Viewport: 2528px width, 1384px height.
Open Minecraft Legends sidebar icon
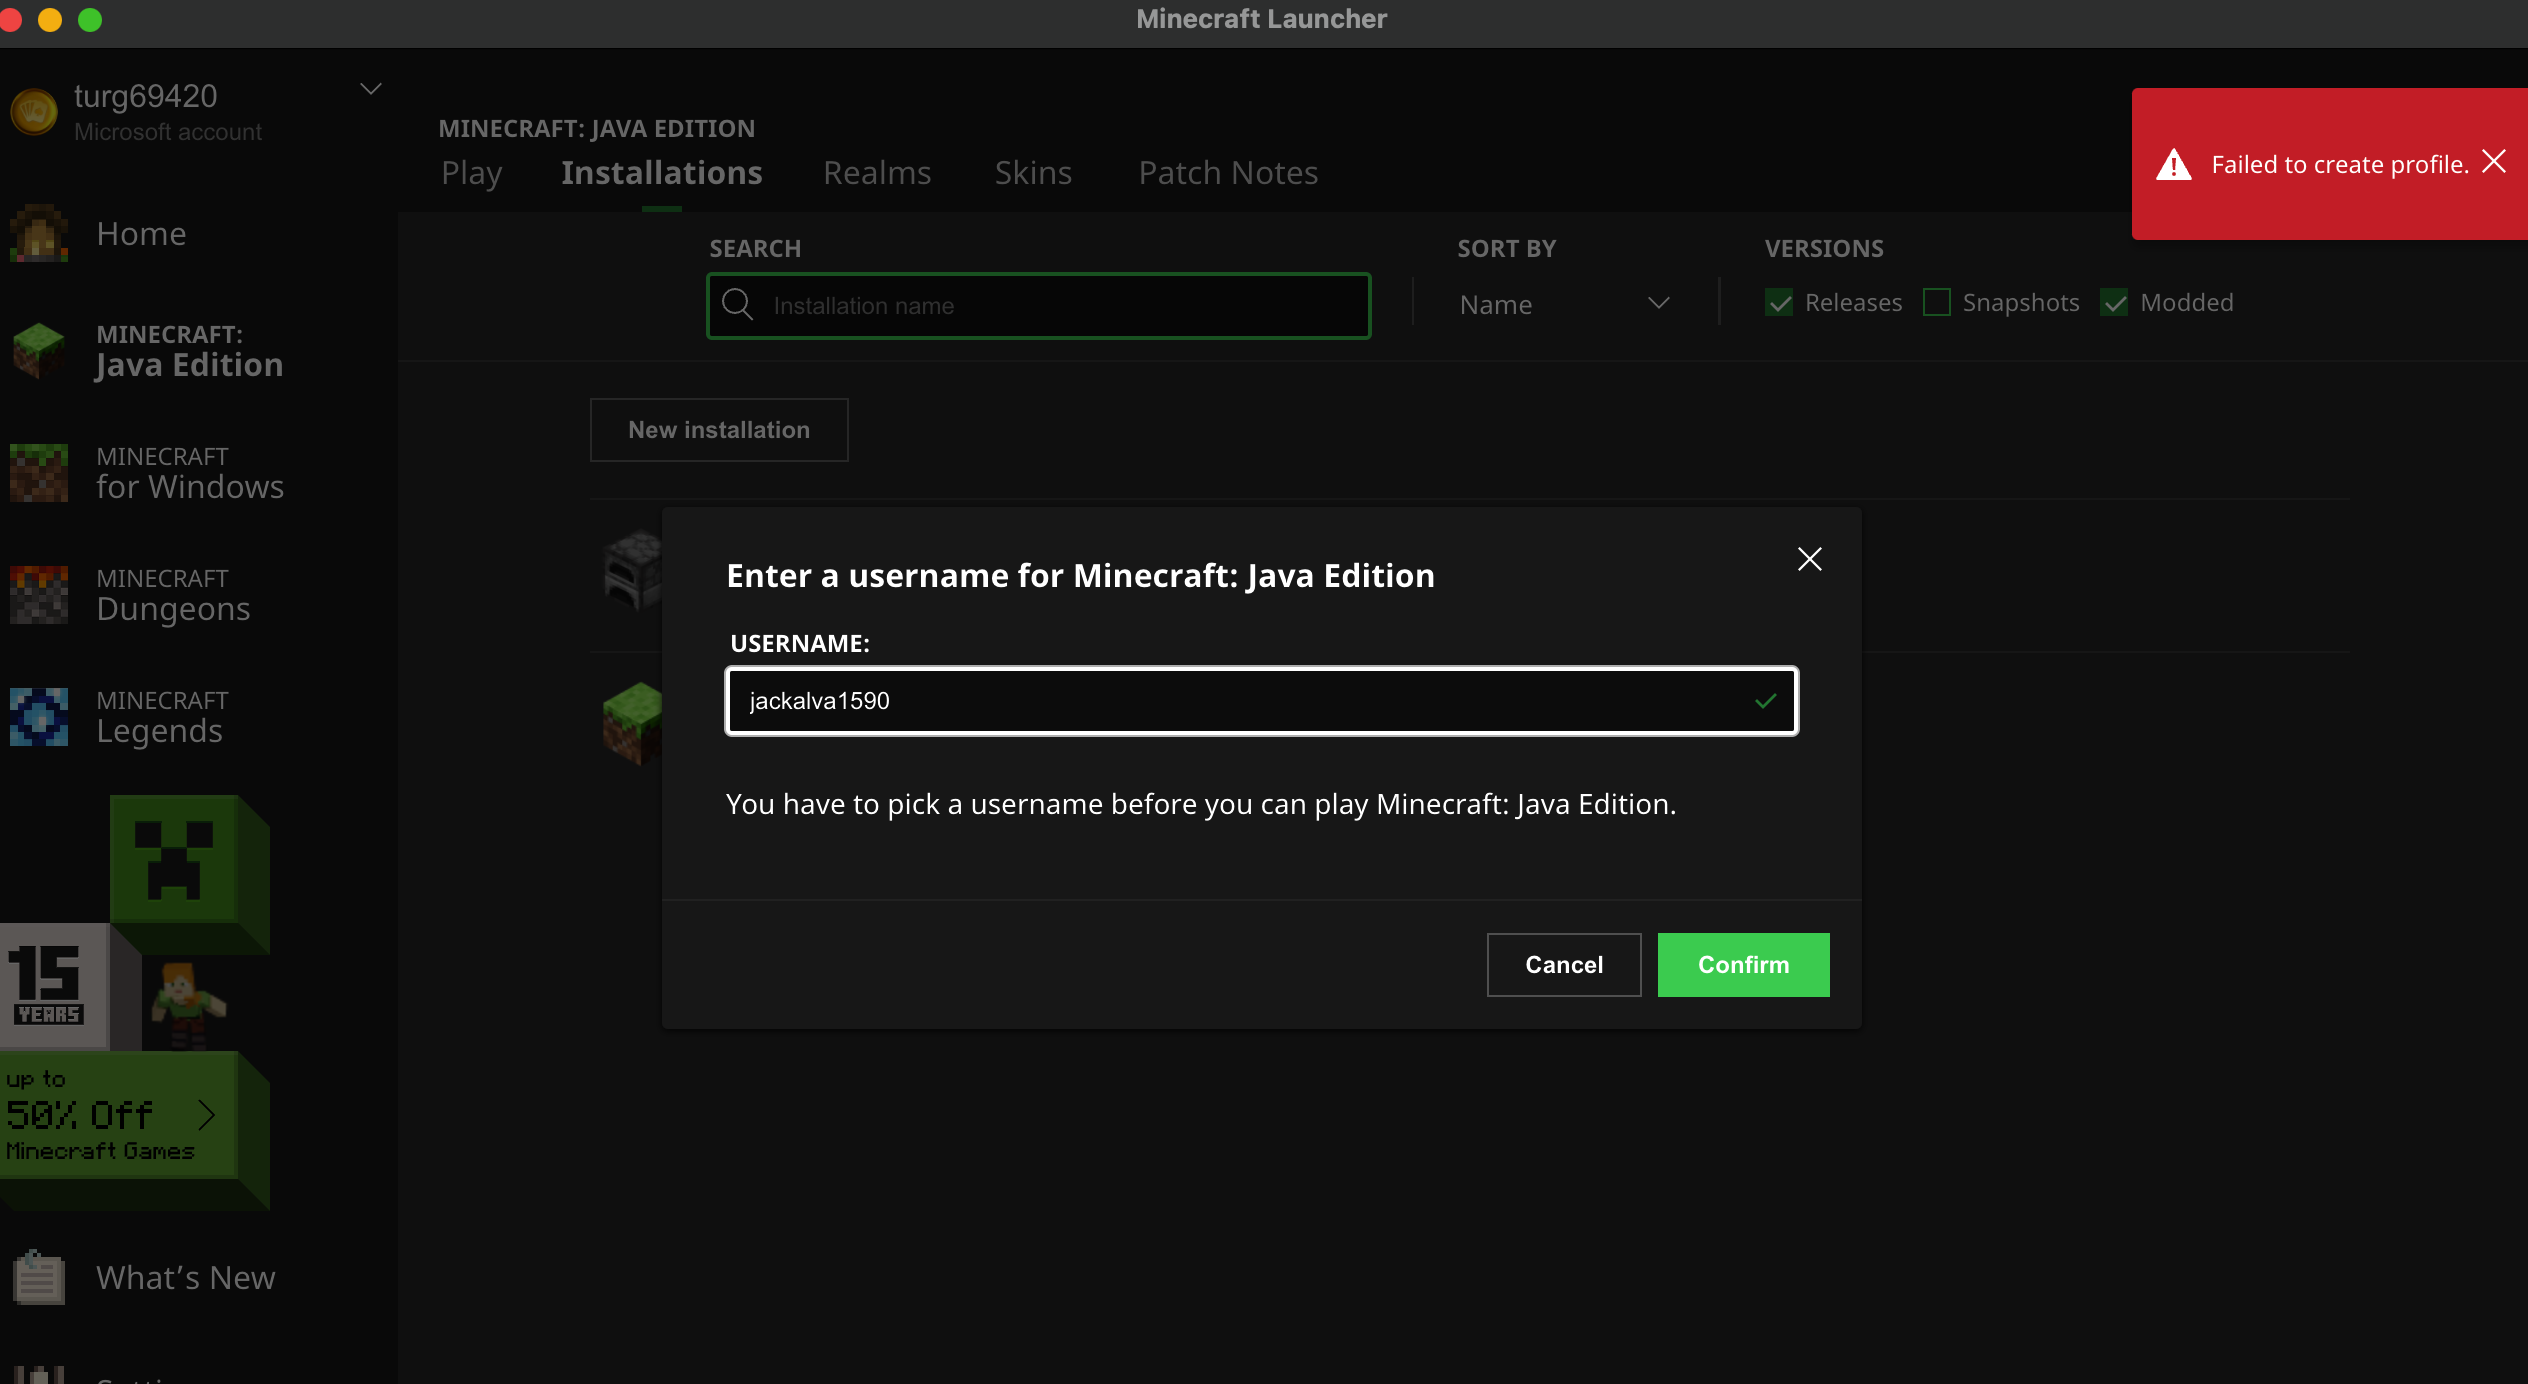click(39, 717)
